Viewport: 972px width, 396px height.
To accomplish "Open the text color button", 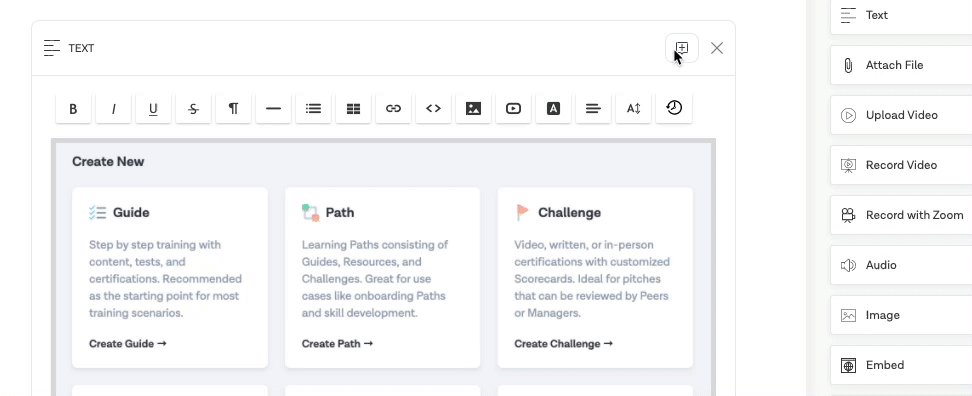I will coord(553,108).
